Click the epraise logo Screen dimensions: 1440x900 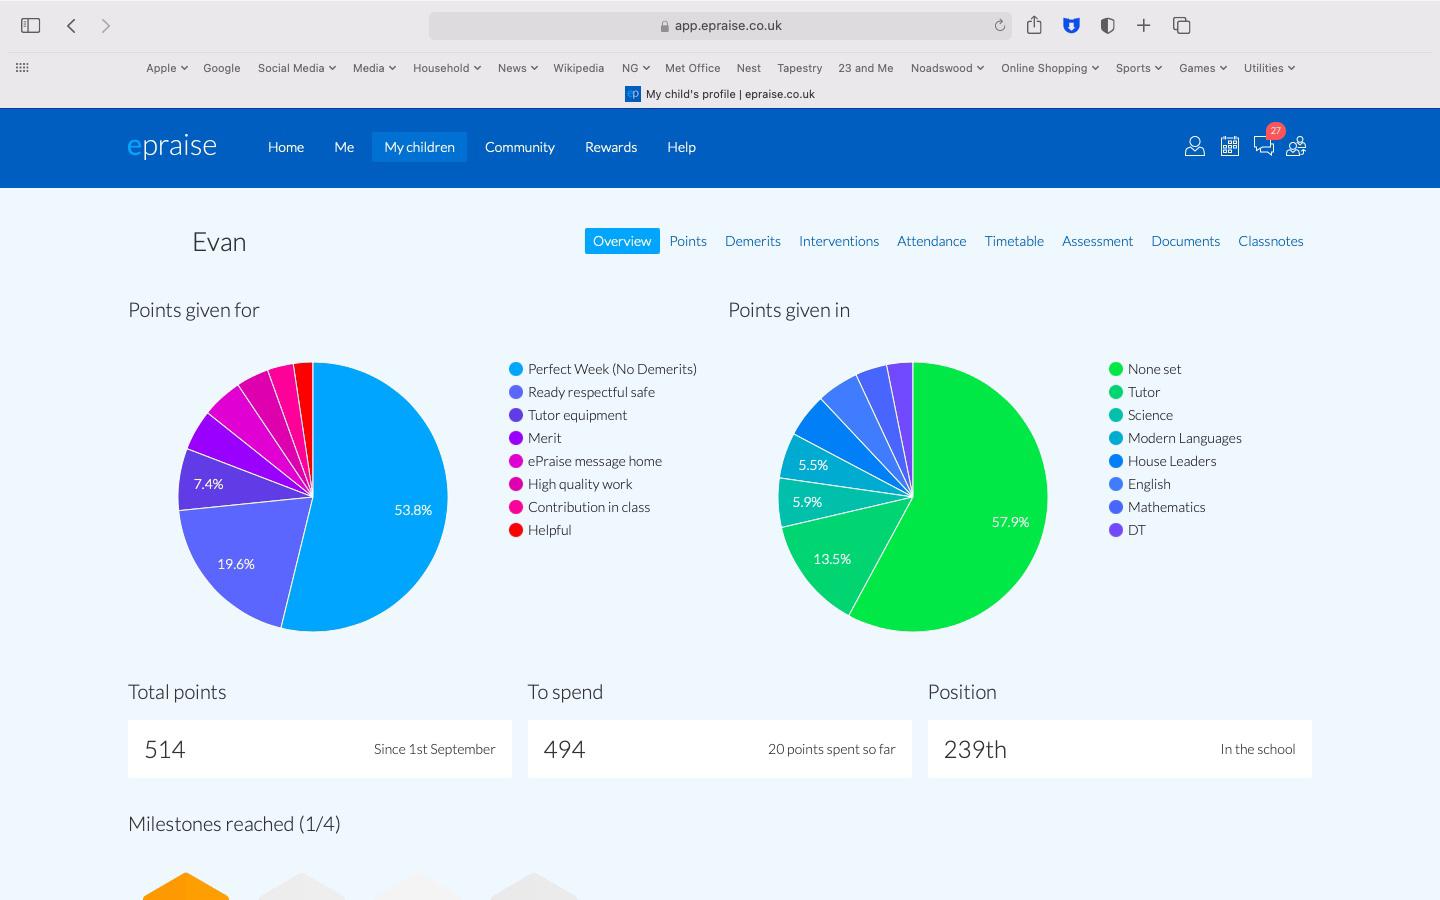[172, 146]
